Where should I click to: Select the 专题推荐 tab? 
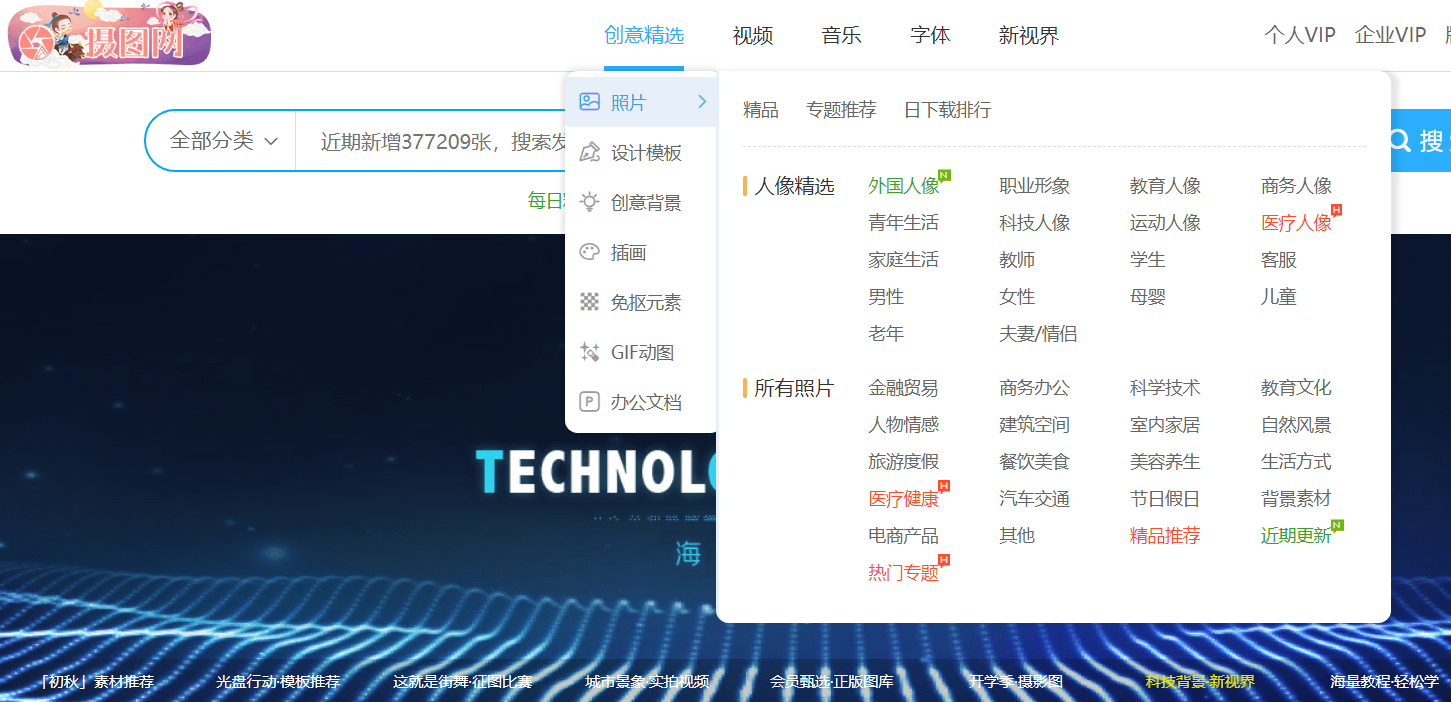coord(841,110)
